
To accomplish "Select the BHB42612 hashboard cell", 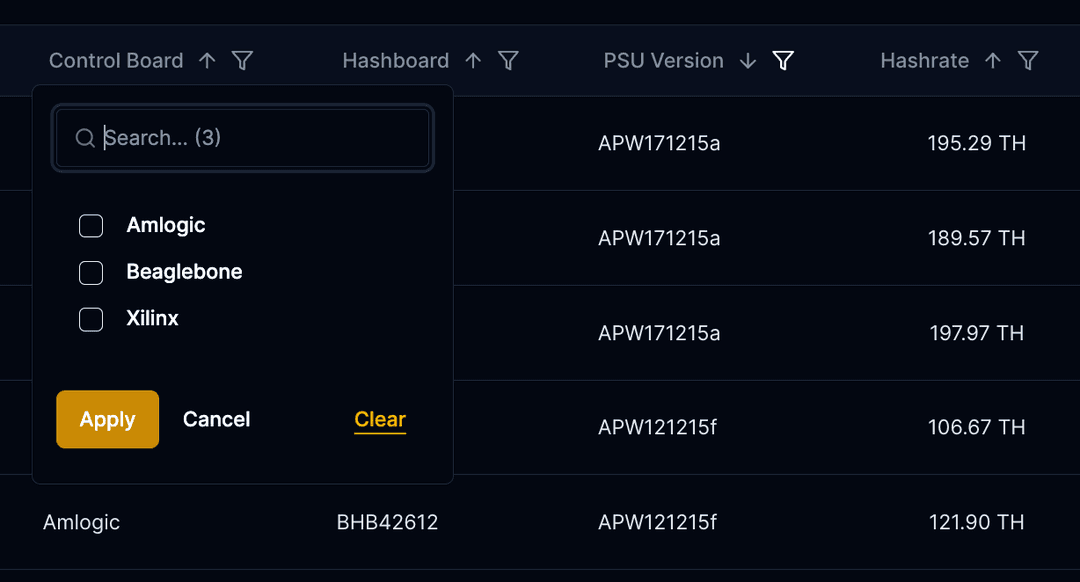I will coord(387,522).
